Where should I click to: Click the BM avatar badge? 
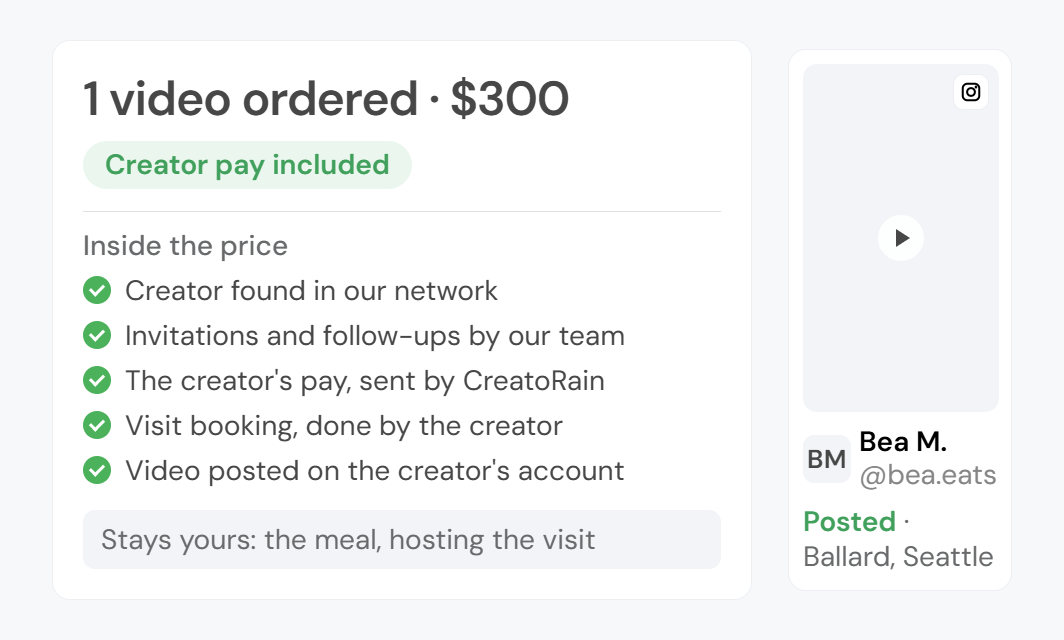(826, 459)
